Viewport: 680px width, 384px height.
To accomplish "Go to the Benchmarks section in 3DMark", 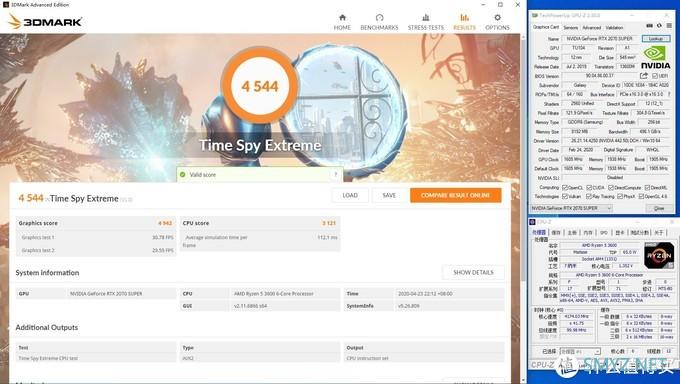I will [x=379, y=22].
